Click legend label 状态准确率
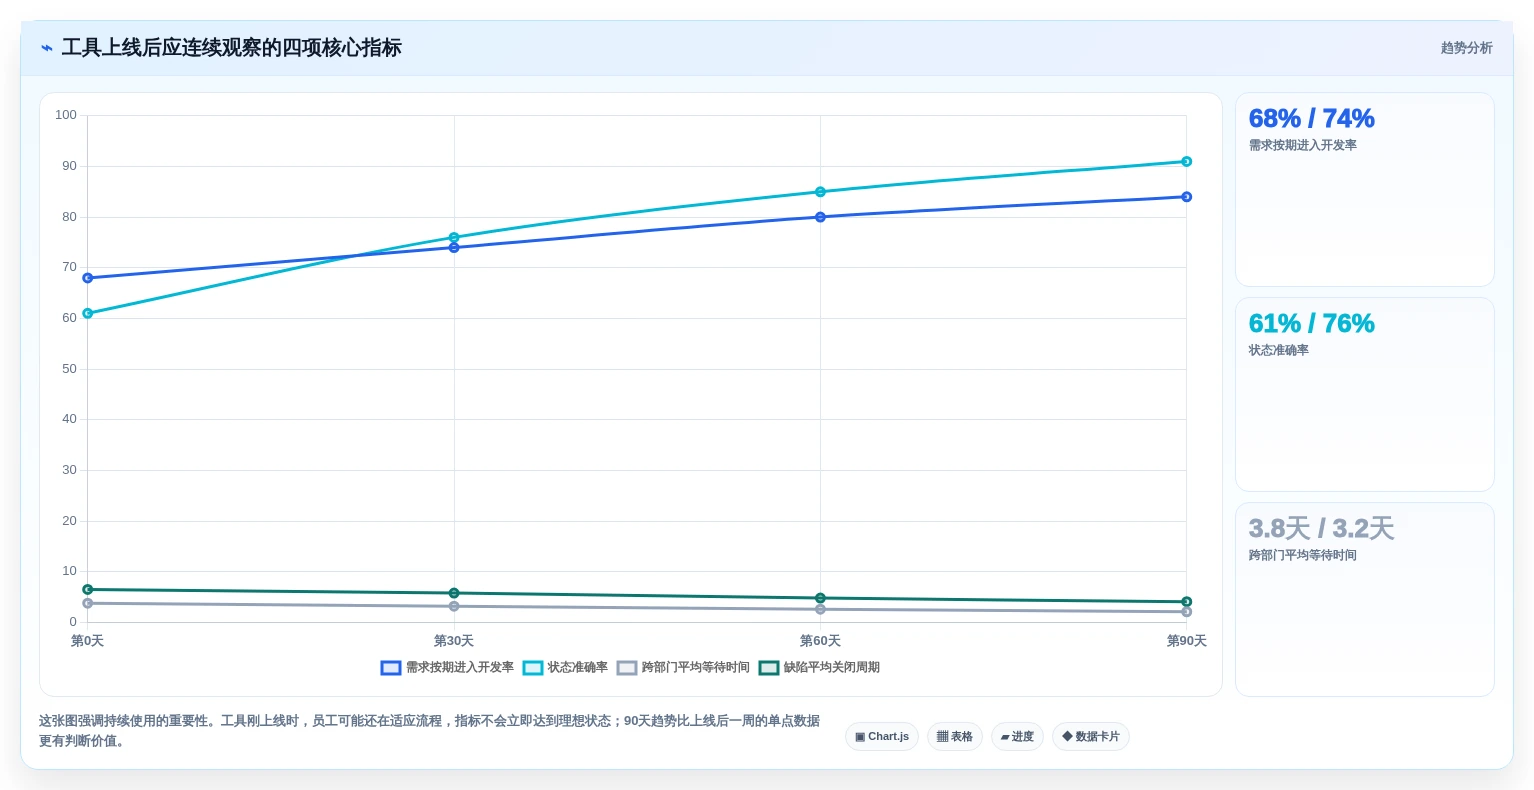This screenshot has width=1534, height=790. point(578,668)
